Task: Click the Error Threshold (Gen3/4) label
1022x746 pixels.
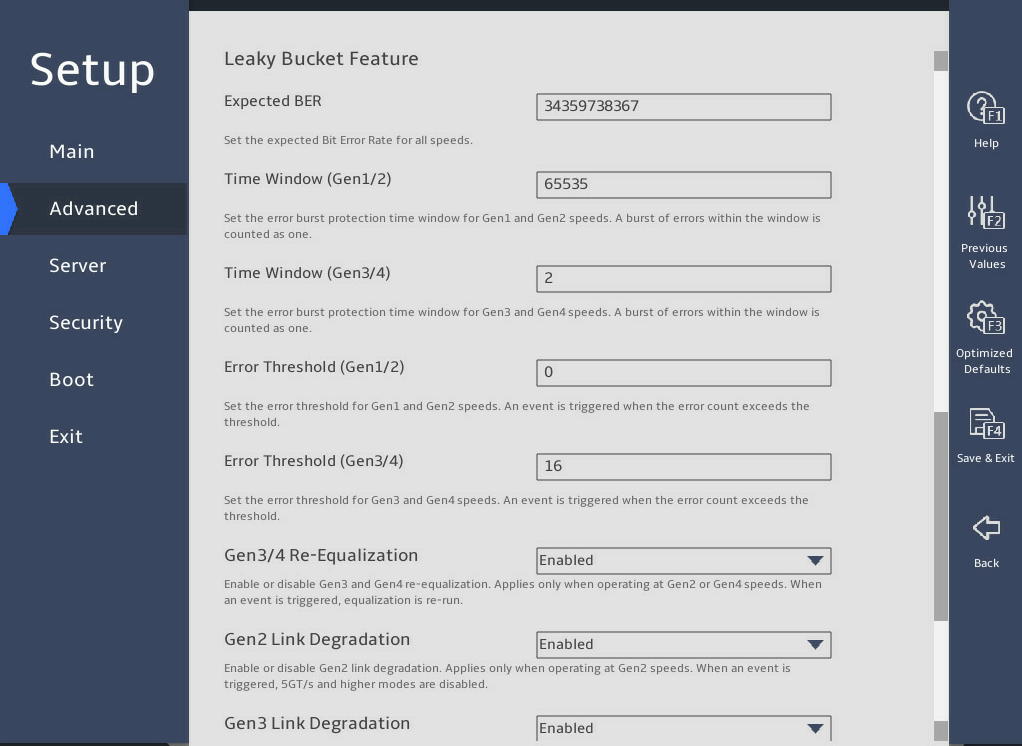Action: (314, 461)
